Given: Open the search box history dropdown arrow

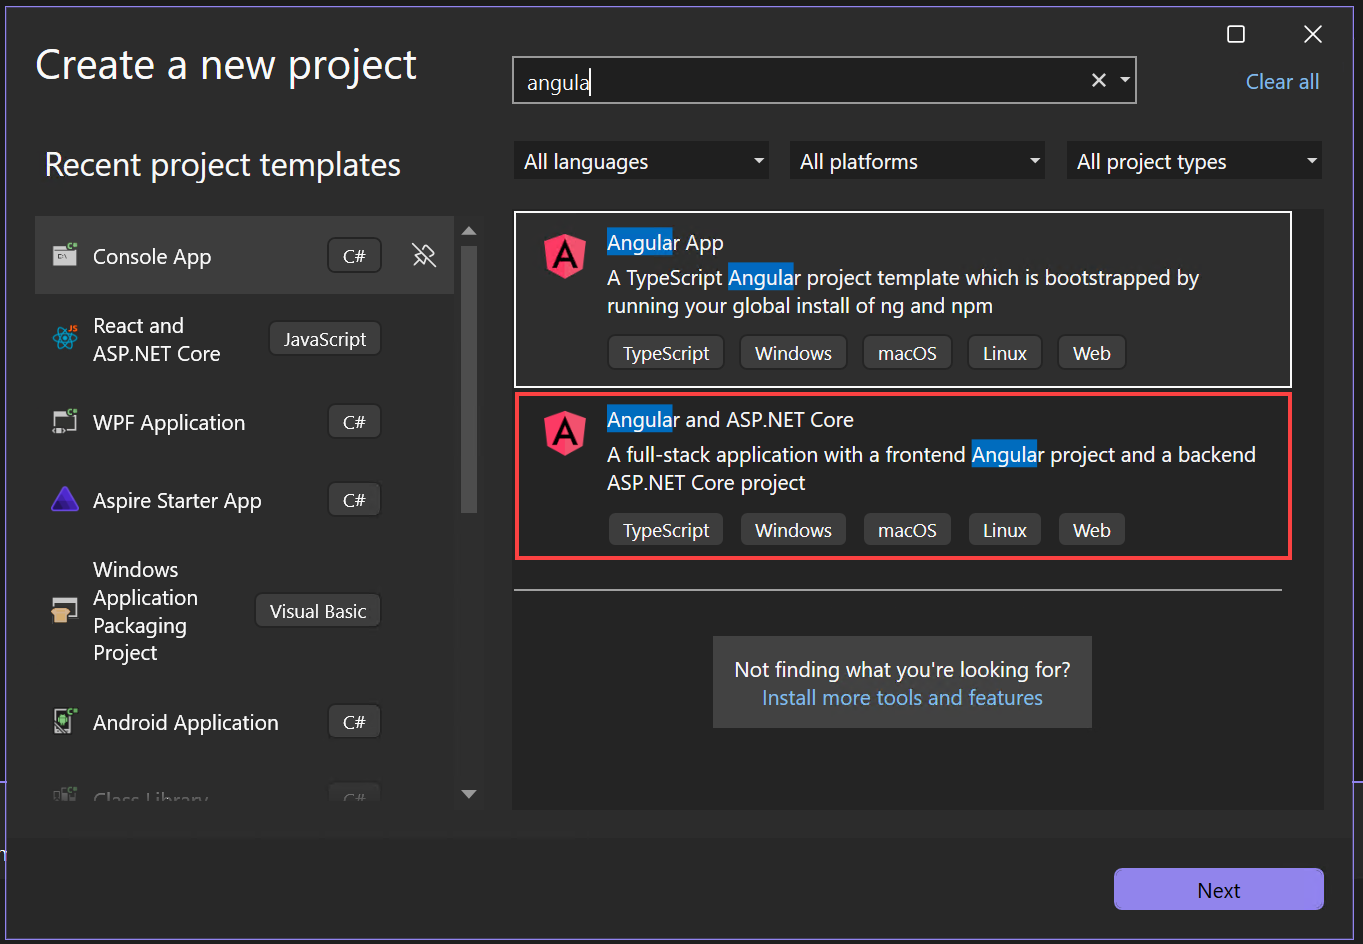Looking at the screenshot, I should pos(1124,80).
